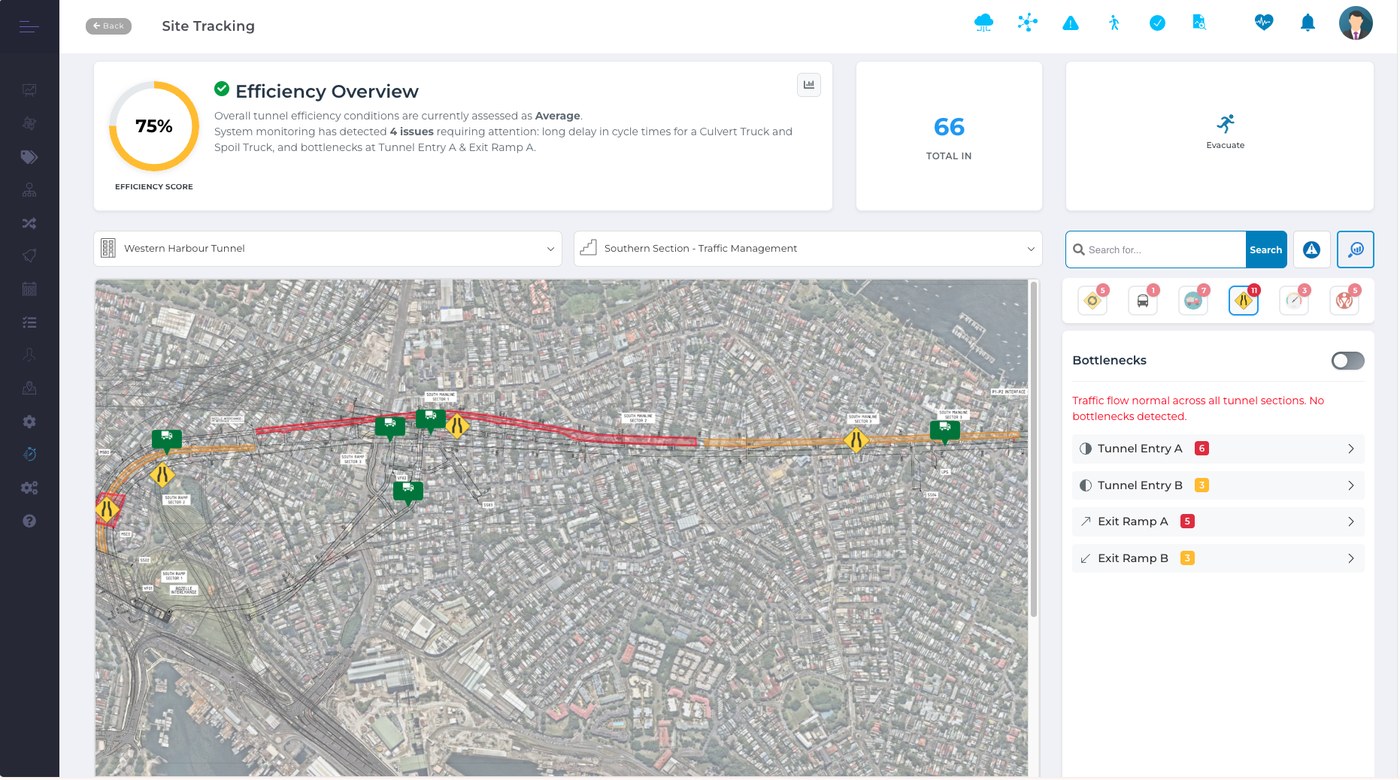Open the stopwatch site tracking sidebar icon
Screen dimensions: 1400x780
[29, 455]
